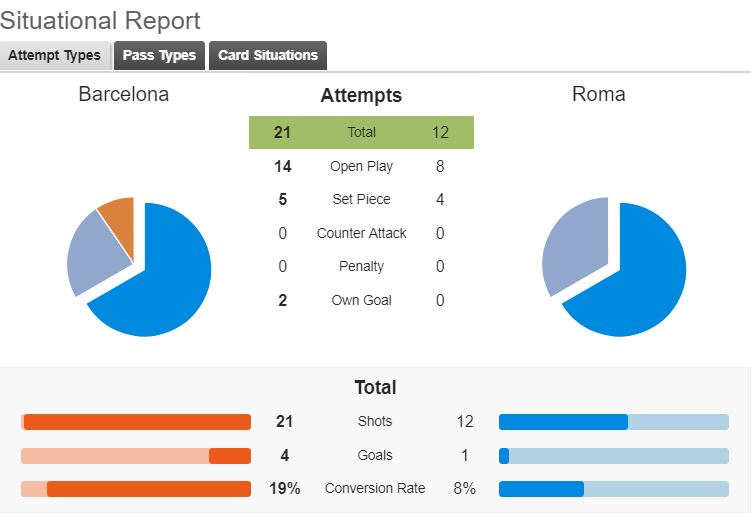Click Roma's blue Conversion Rate bar

coord(541,489)
